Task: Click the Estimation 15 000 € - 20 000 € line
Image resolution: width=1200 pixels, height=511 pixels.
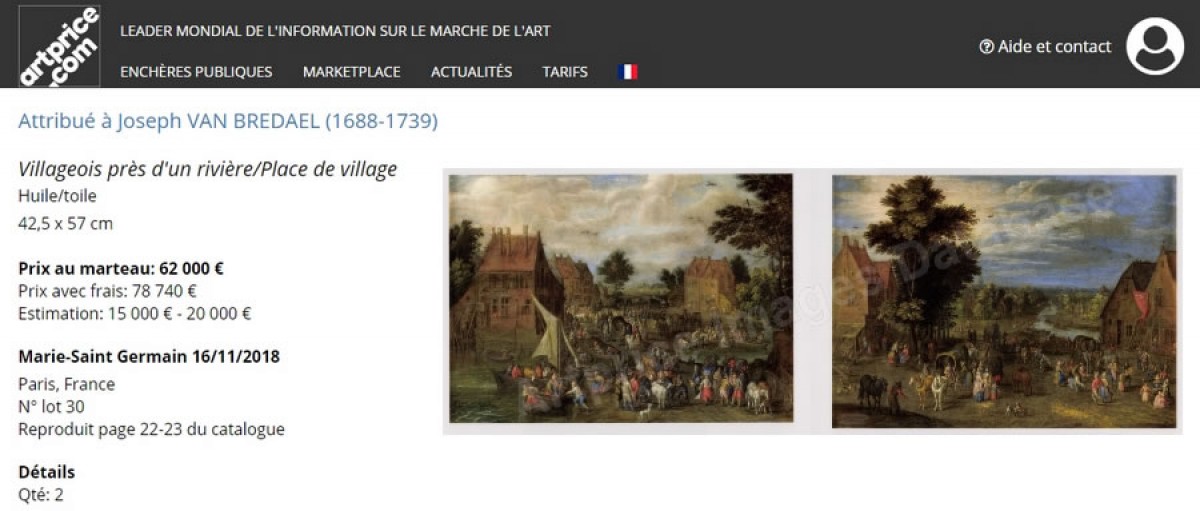Action: pyautogui.click(x=134, y=313)
